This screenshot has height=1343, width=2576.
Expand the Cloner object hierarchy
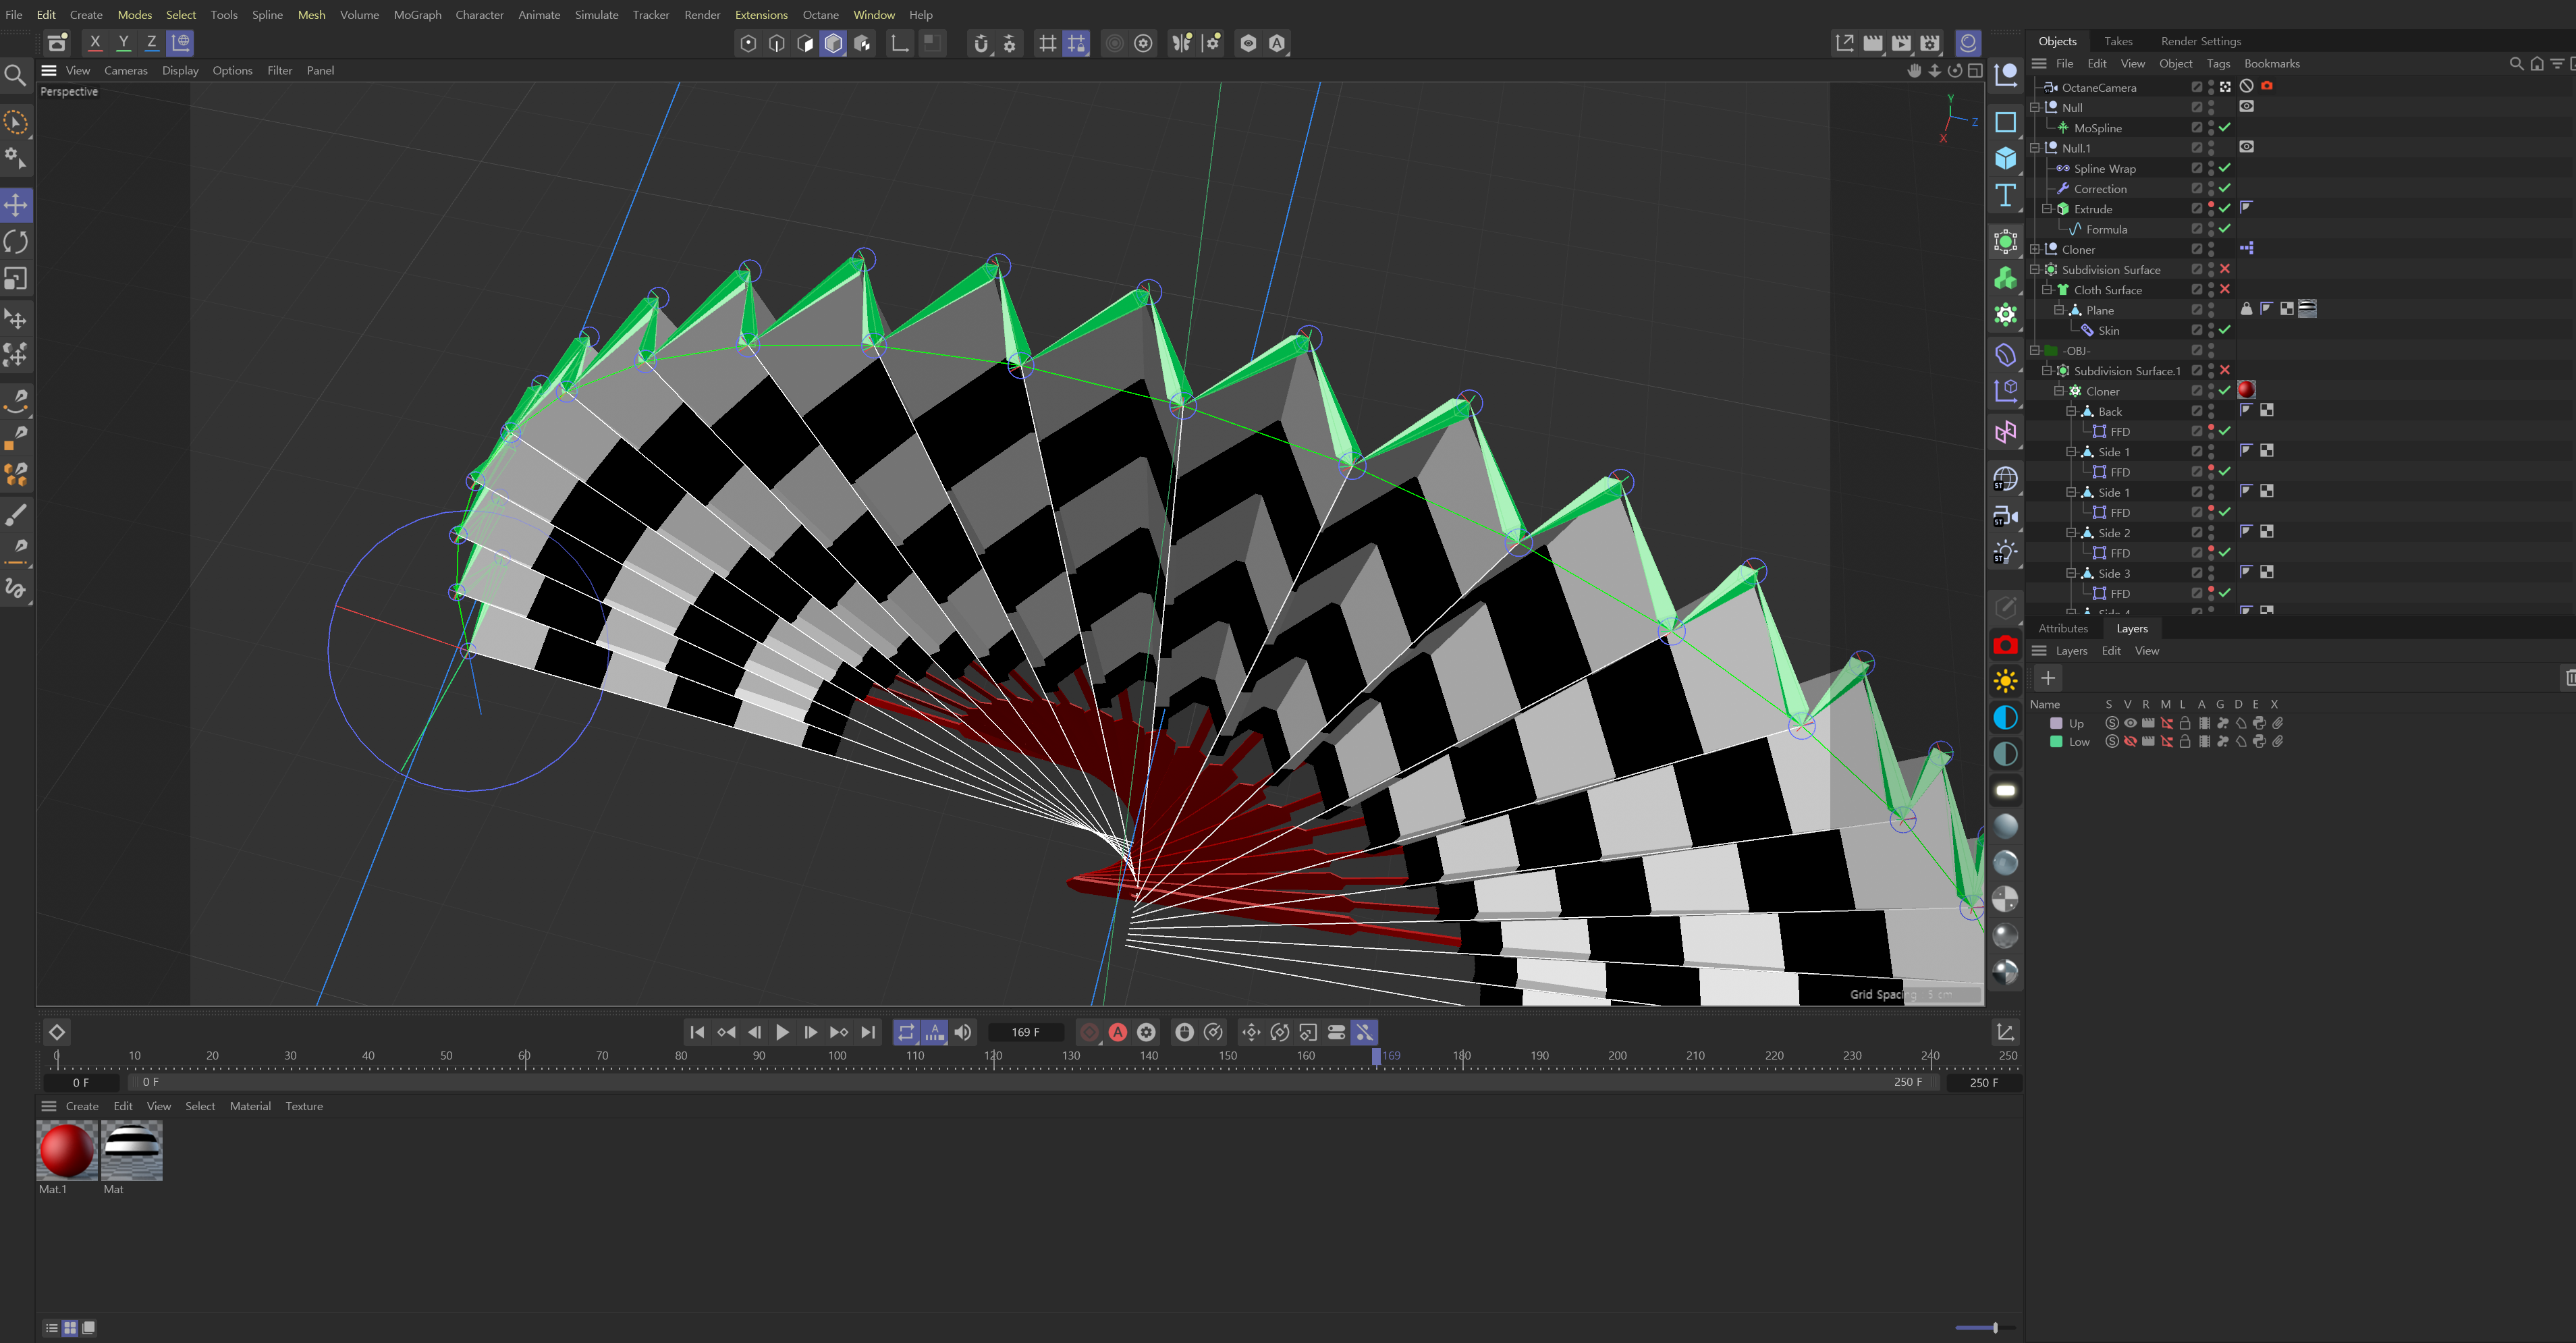(2034, 249)
